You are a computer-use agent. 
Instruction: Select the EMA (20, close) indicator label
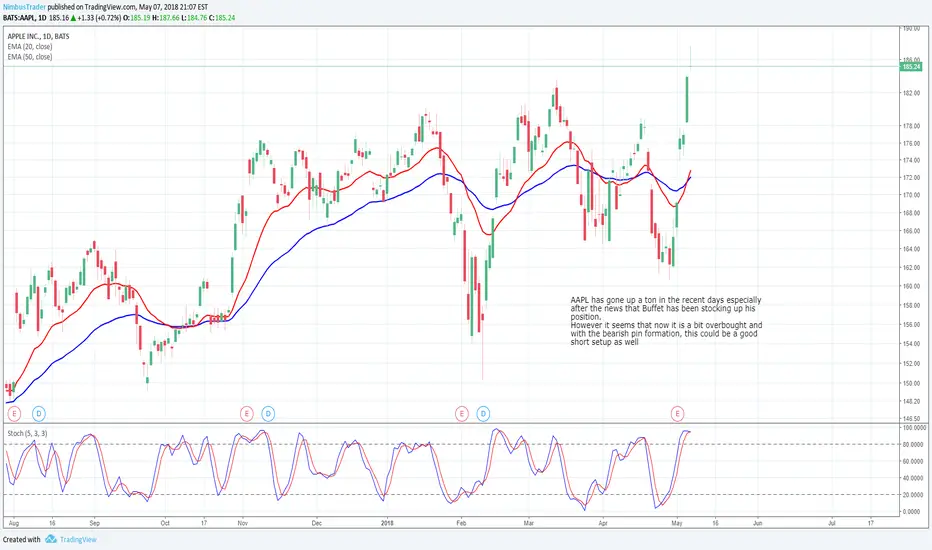click(x=30, y=46)
